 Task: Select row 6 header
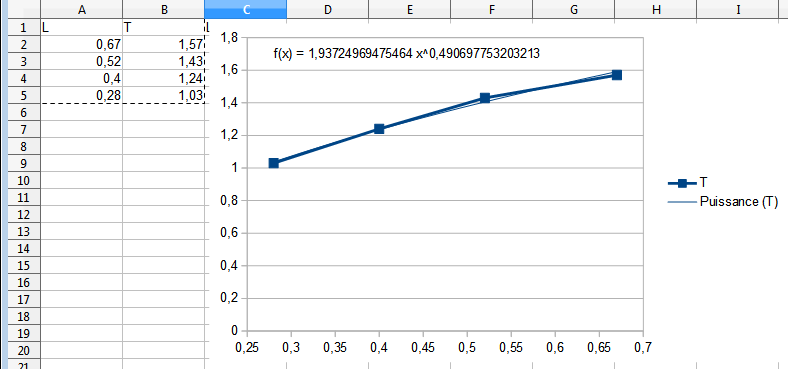coord(24,113)
